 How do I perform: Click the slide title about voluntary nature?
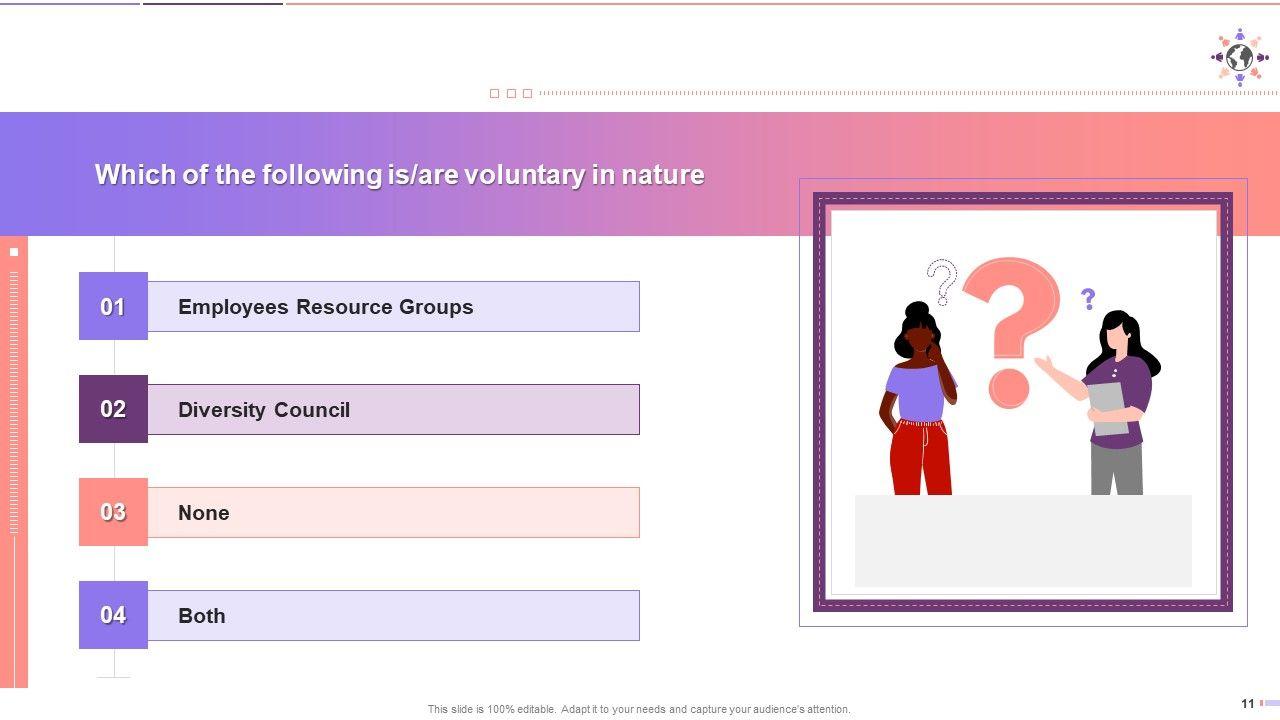click(399, 175)
